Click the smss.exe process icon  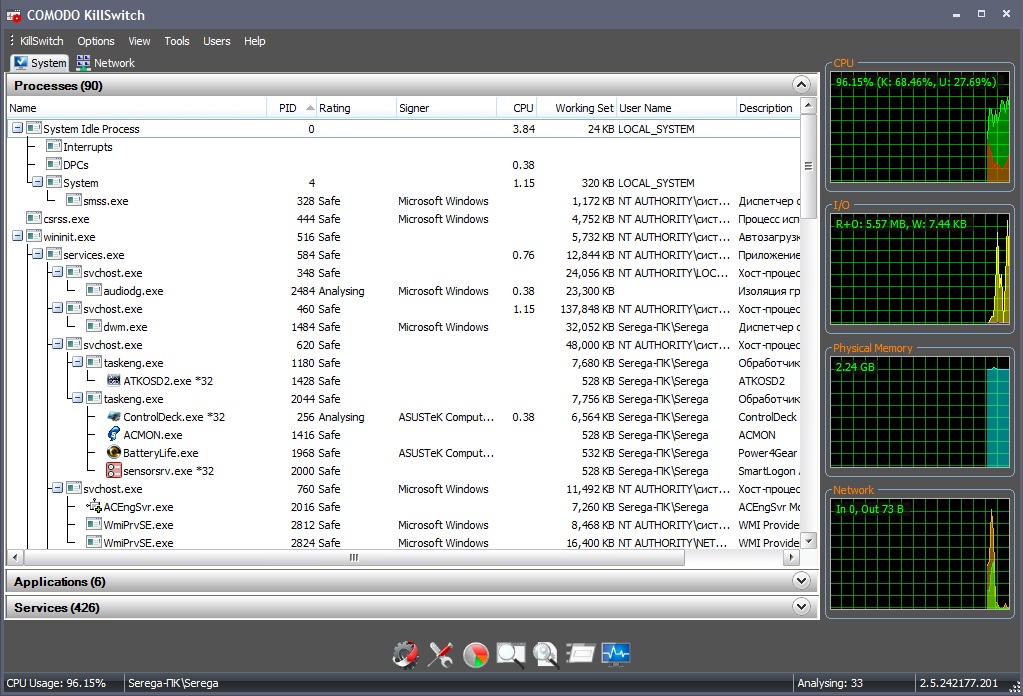[74, 200]
